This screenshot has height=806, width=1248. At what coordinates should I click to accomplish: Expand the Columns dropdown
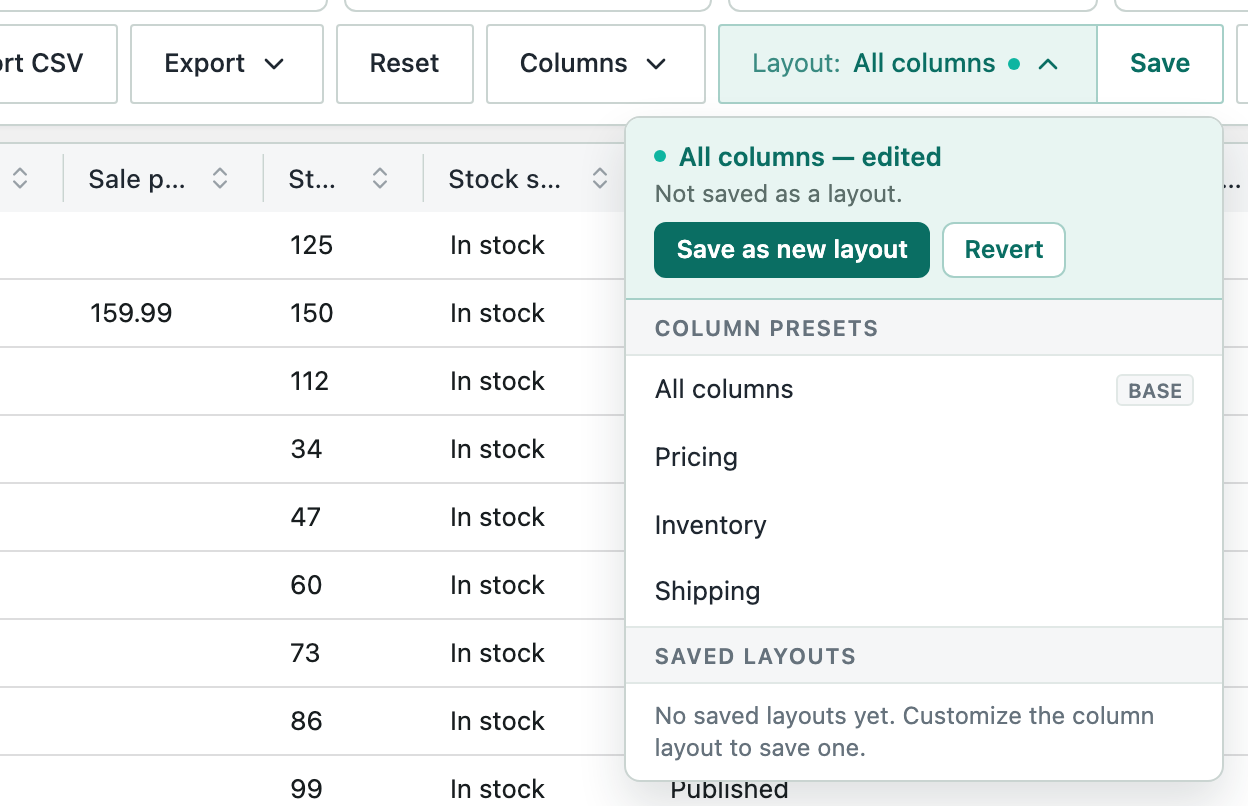click(596, 64)
